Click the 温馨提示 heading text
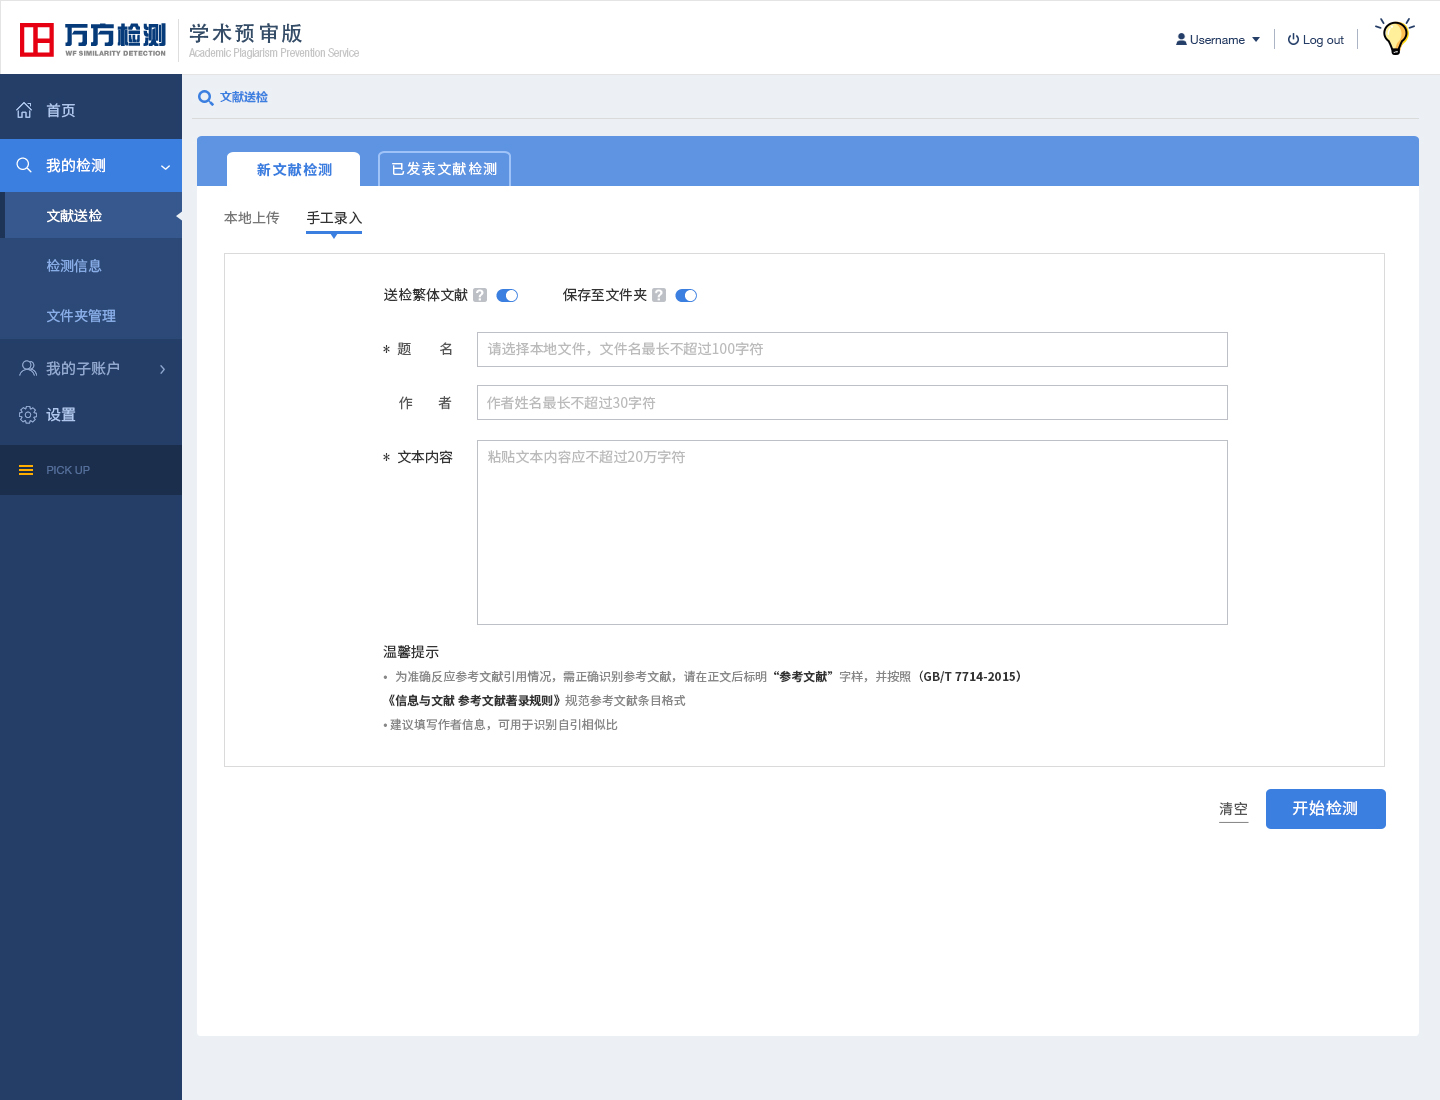This screenshot has height=1100, width=1440. pos(411,652)
